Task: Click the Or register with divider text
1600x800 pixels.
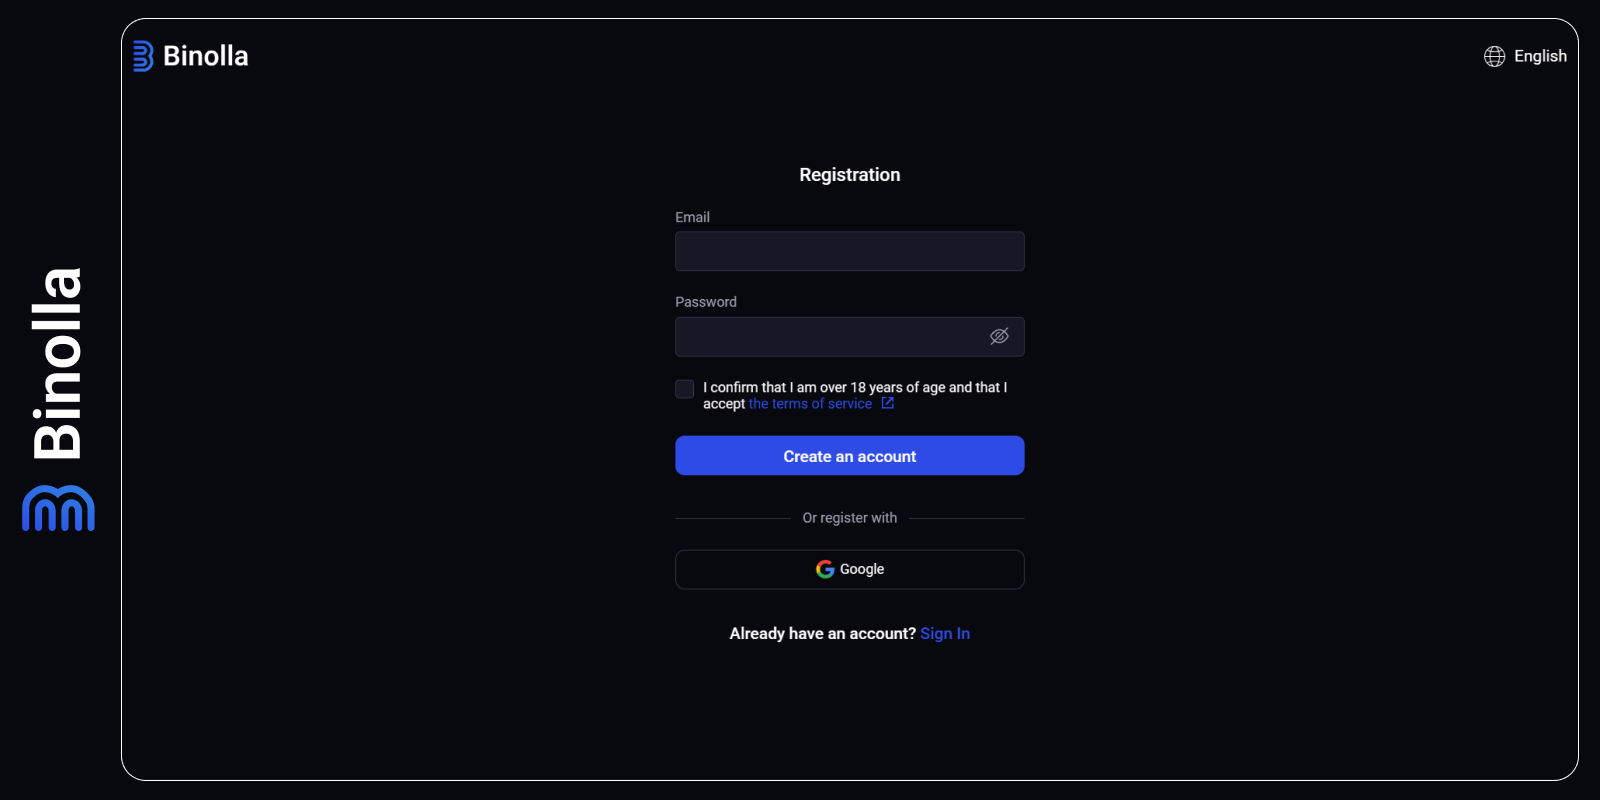Action: (x=849, y=517)
